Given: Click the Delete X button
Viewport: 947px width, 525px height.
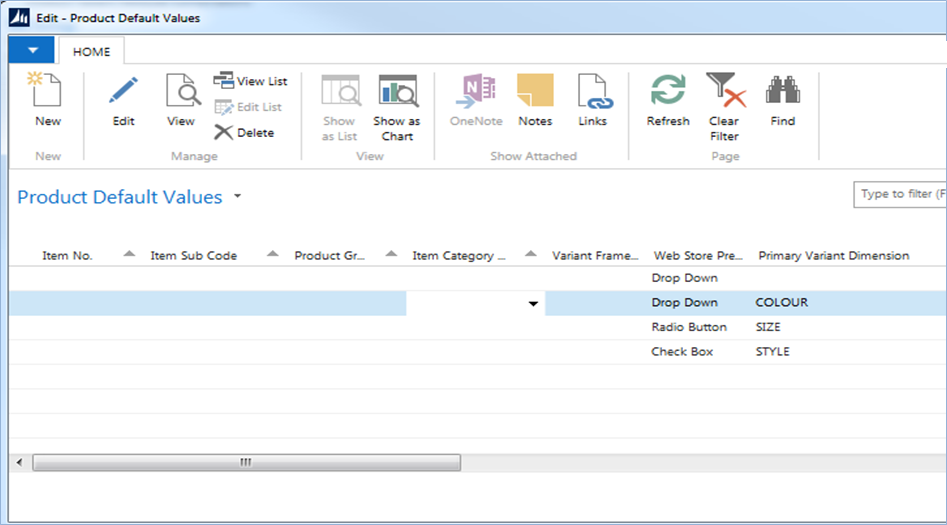Looking at the screenshot, I should 244,132.
